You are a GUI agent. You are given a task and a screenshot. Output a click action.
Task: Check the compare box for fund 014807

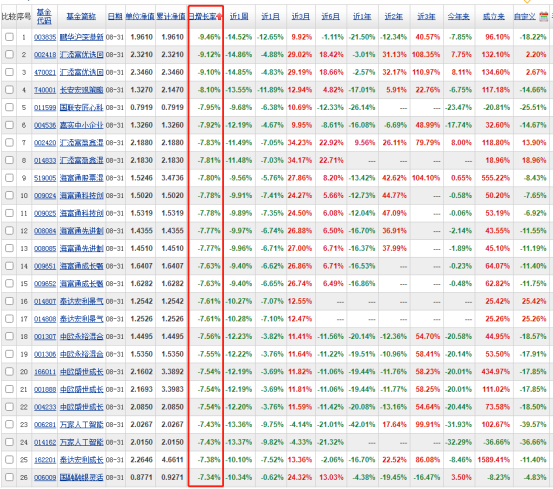[9, 301]
